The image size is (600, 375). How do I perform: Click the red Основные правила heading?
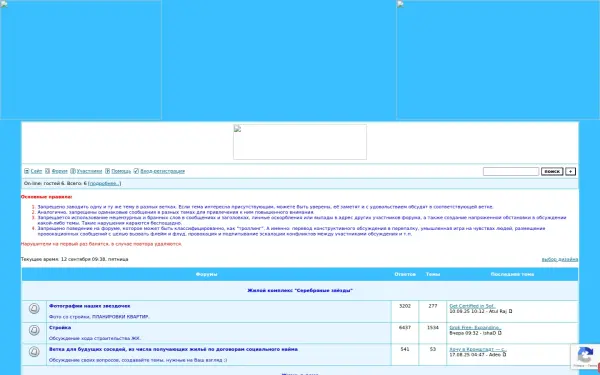(46, 197)
